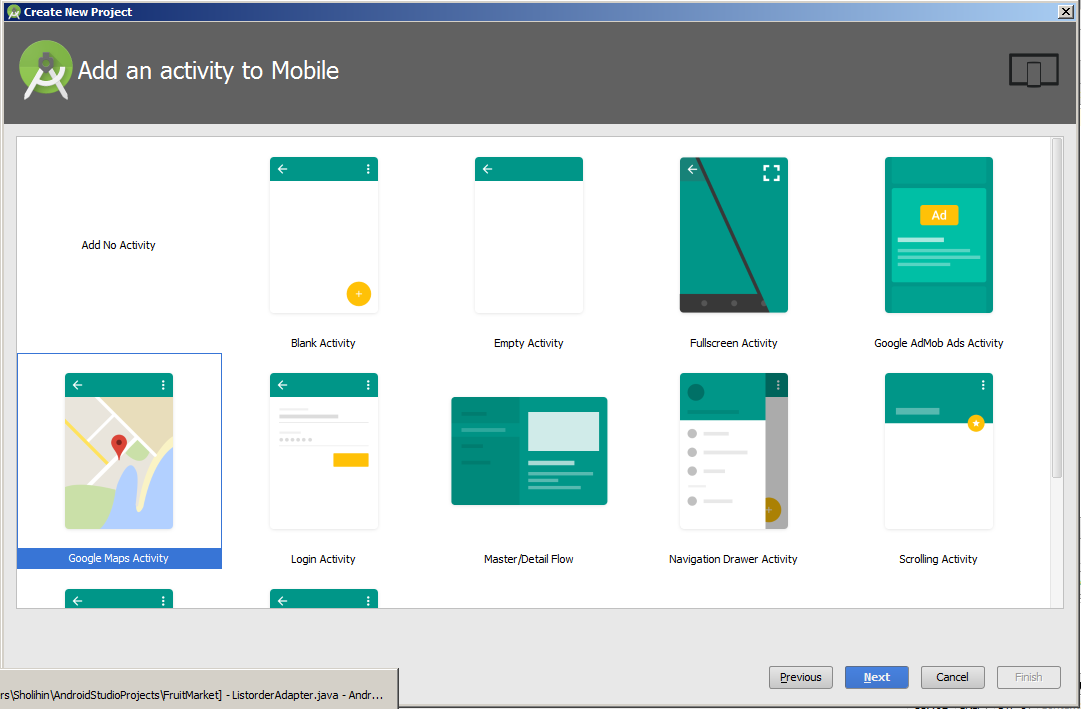Click the overflow dots on Google Maps thumbnail

coord(163,385)
